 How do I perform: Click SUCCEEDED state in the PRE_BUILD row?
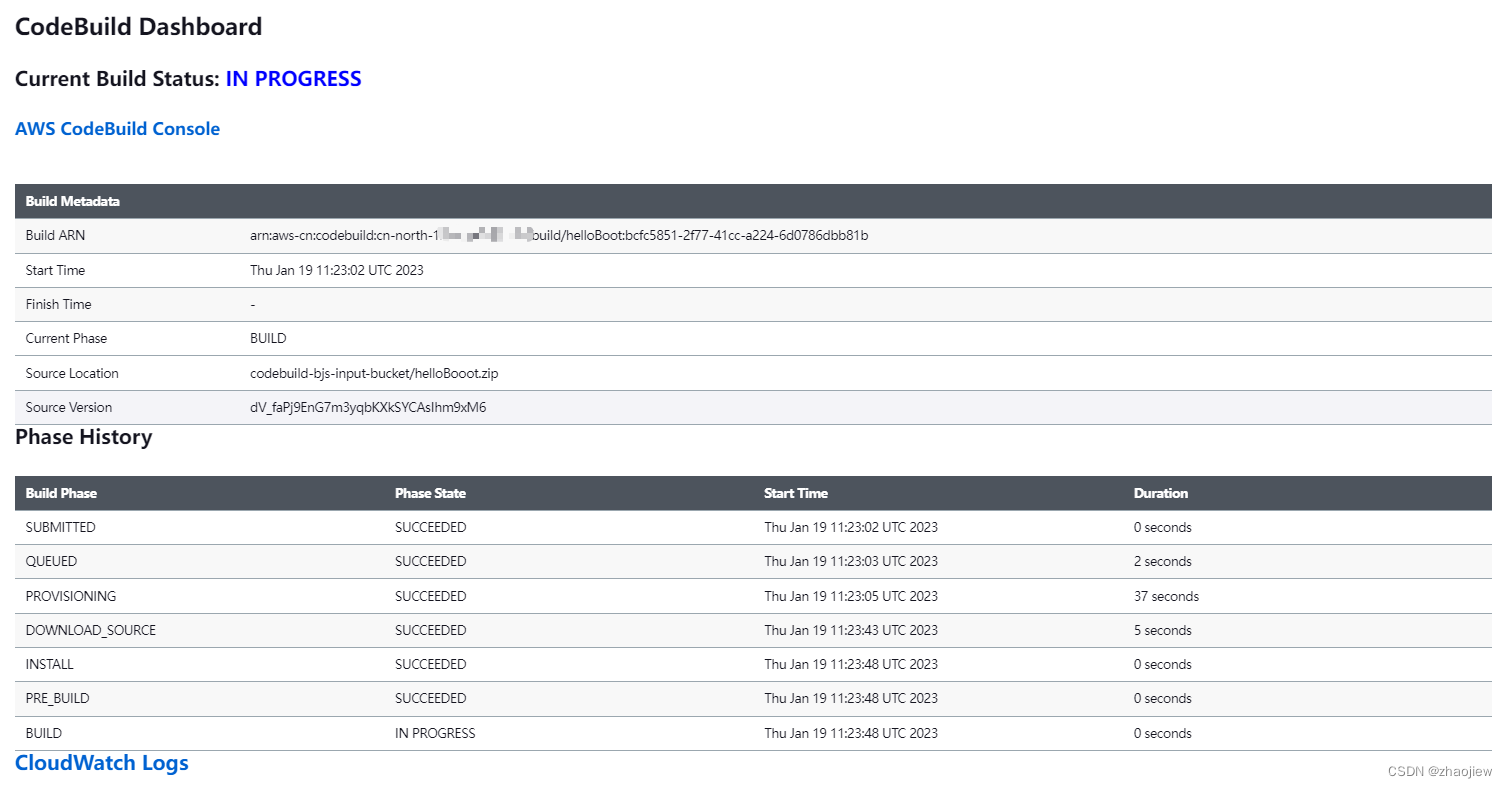pyautogui.click(x=430, y=698)
